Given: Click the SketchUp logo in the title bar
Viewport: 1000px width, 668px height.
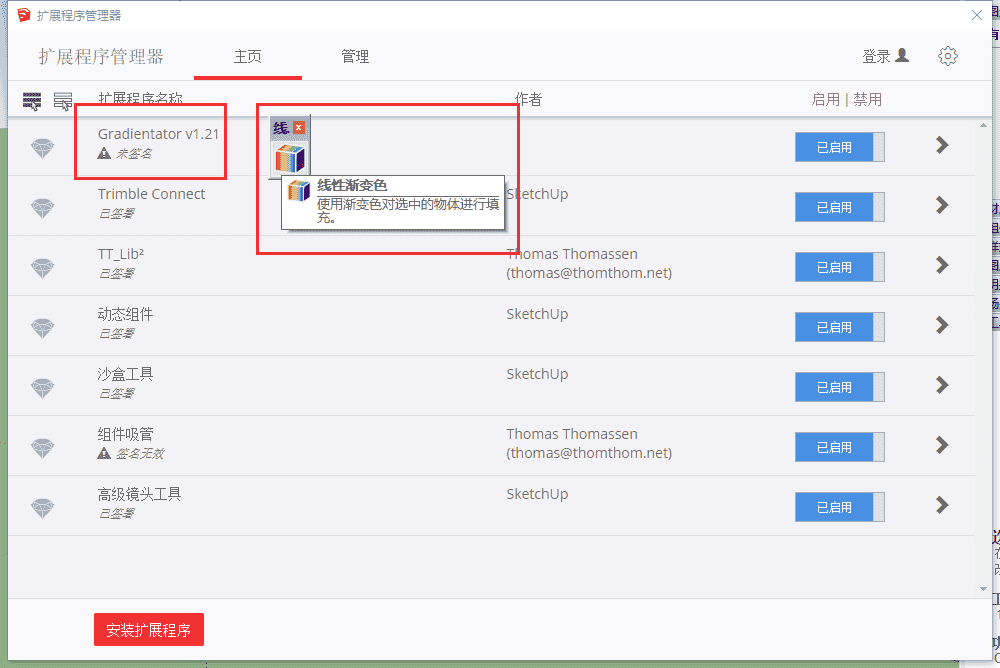Looking at the screenshot, I should pyautogui.click(x=24, y=15).
